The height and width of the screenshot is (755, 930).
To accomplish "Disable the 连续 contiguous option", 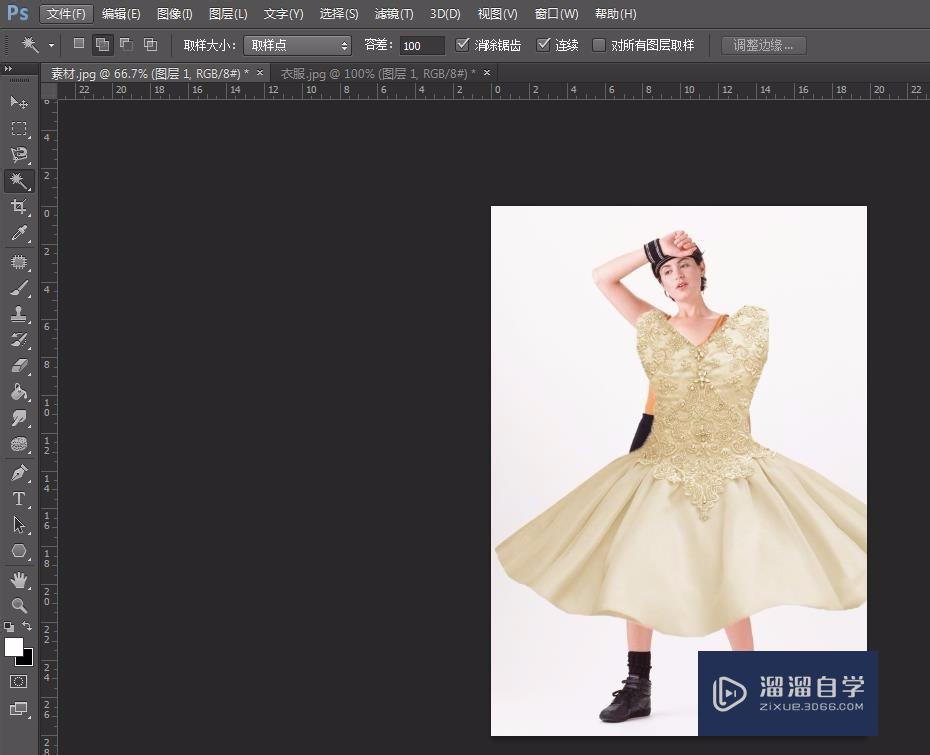I will (x=544, y=44).
